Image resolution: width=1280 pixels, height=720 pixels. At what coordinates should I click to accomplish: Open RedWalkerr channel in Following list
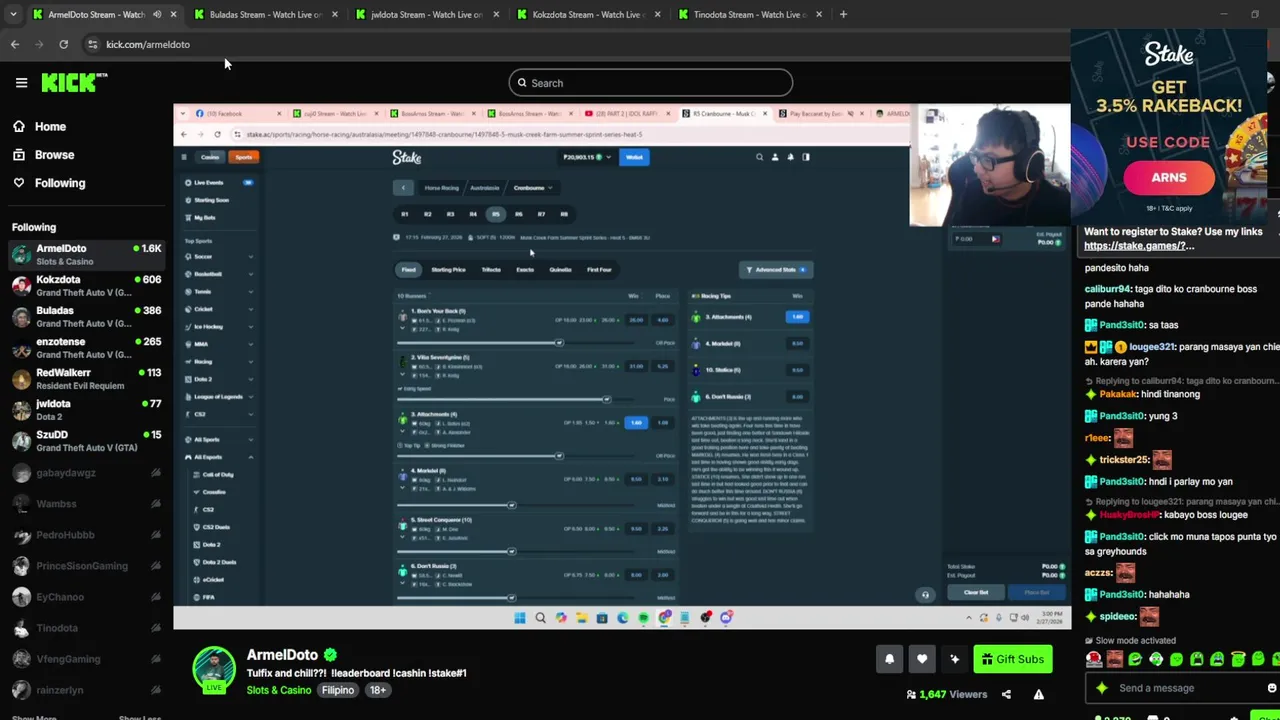point(86,378)
